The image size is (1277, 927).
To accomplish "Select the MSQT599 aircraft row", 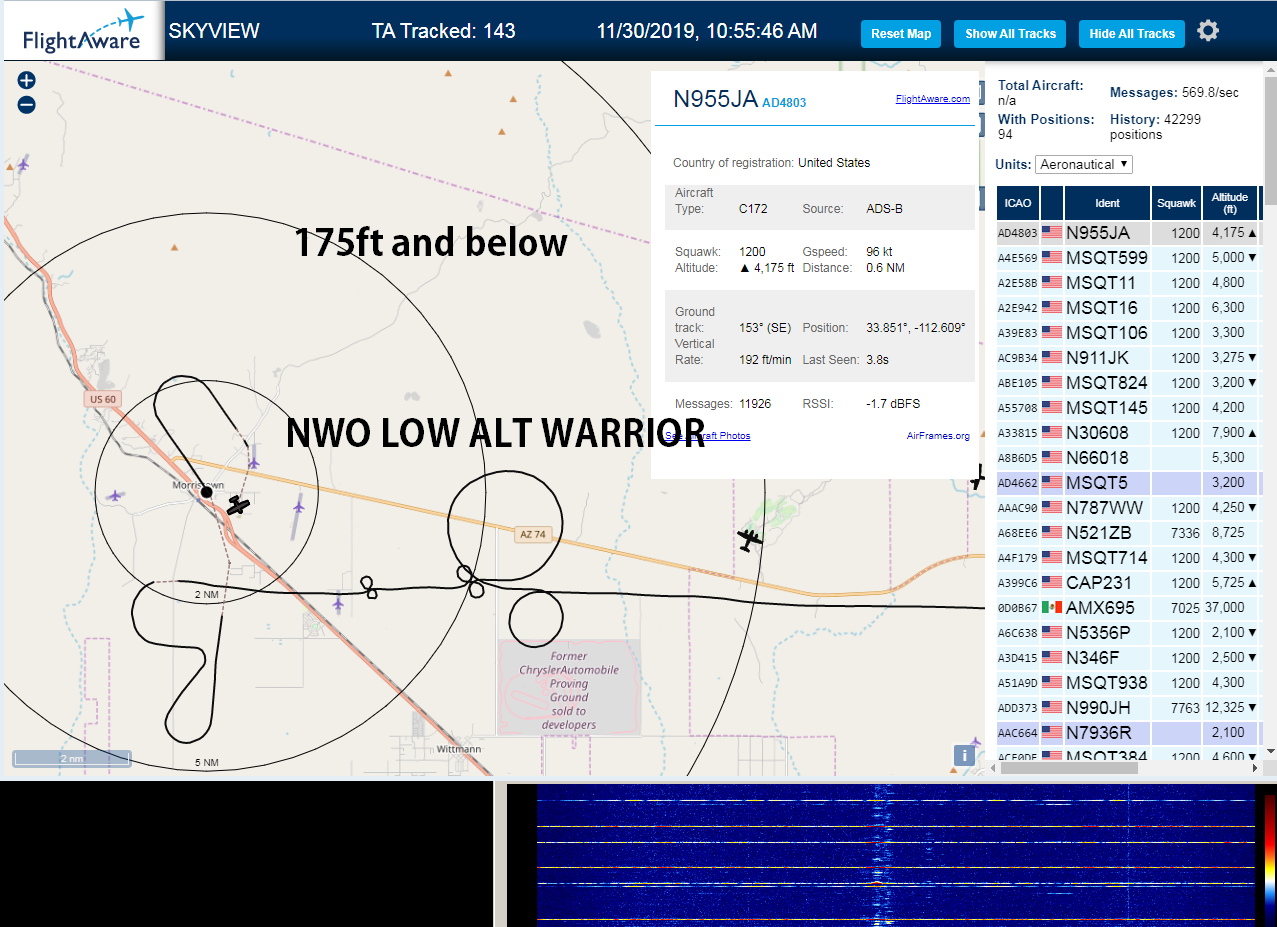I will (x=1128, y=258).
